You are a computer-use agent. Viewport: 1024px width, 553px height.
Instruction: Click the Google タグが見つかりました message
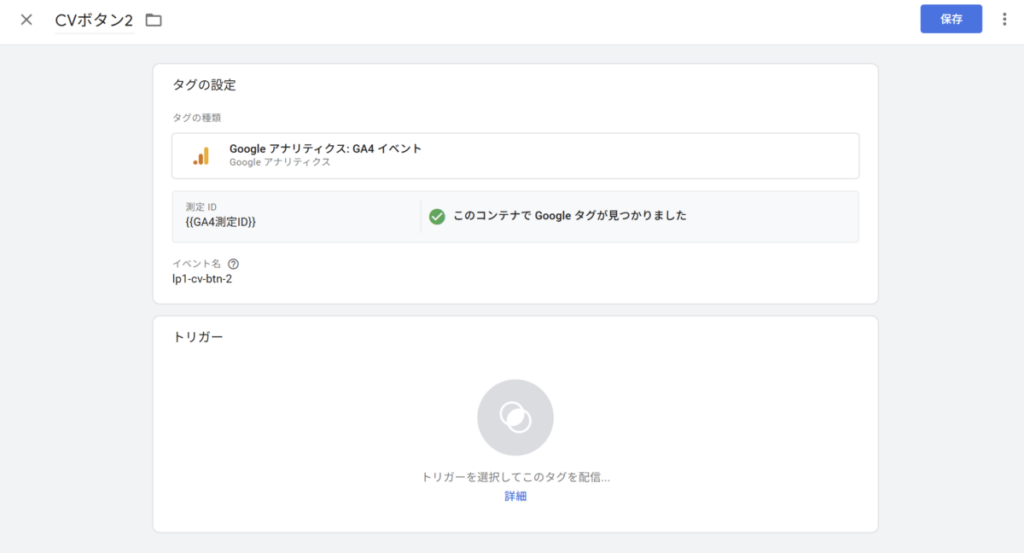[569, 216]
